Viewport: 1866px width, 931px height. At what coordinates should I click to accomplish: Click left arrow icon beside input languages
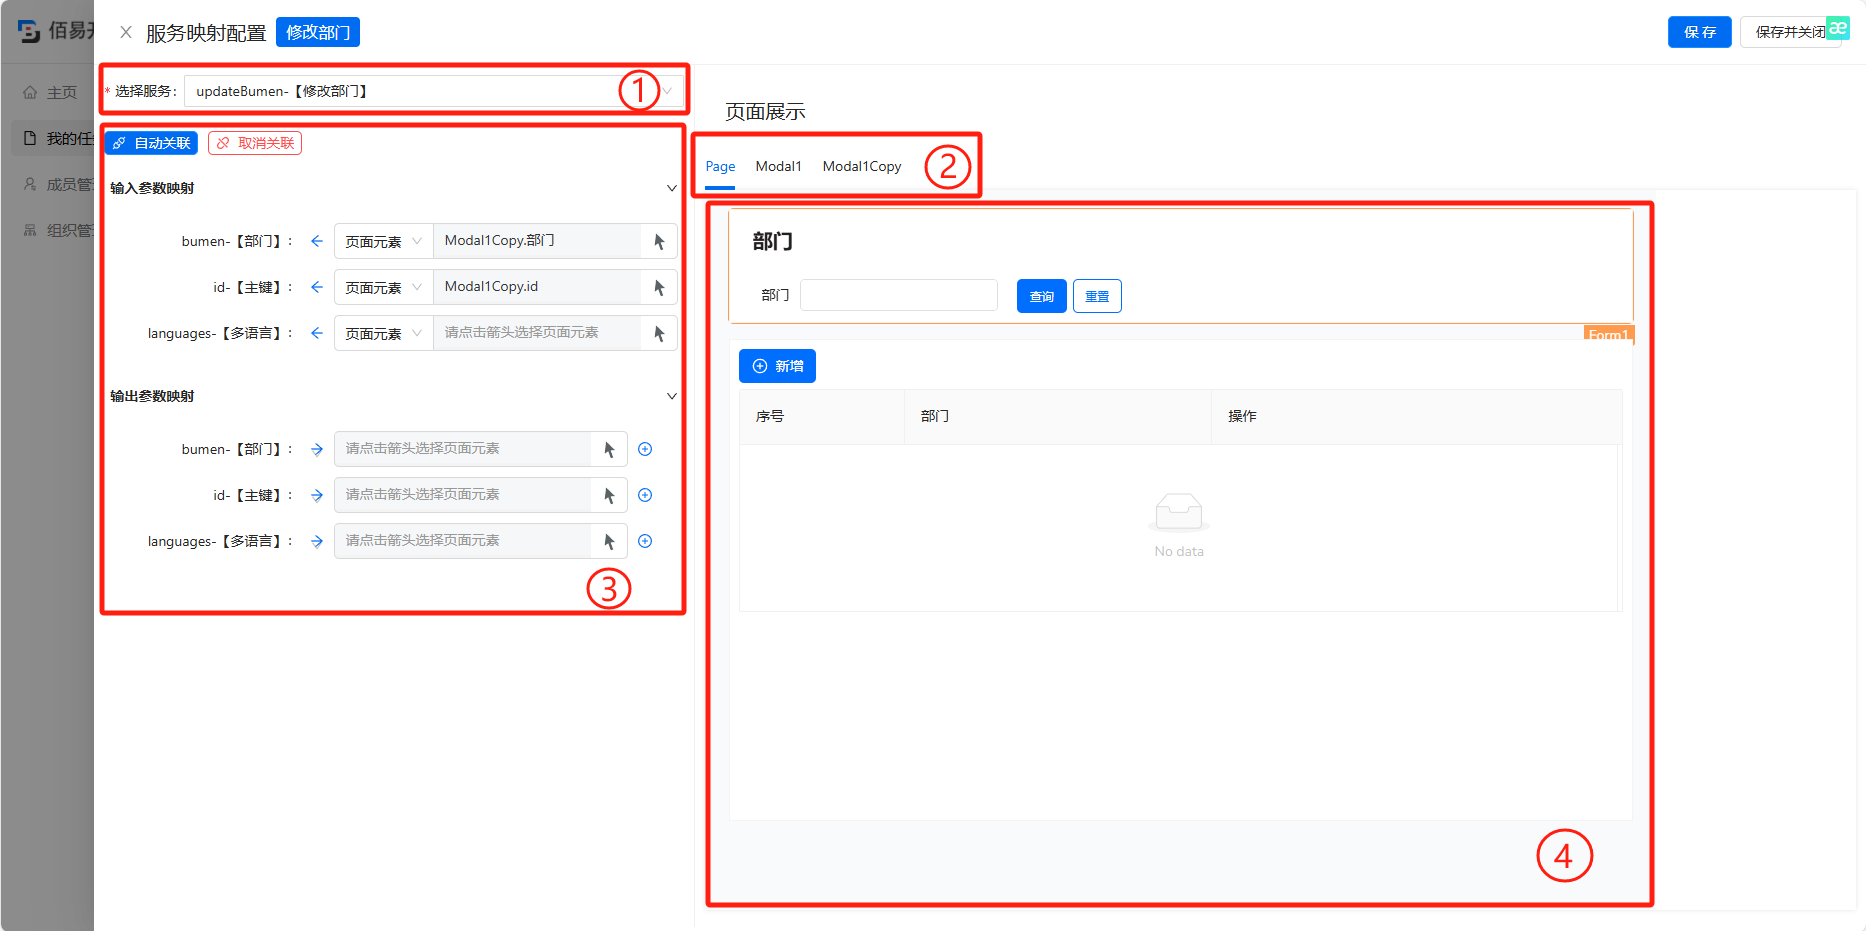tap(317, 333)
